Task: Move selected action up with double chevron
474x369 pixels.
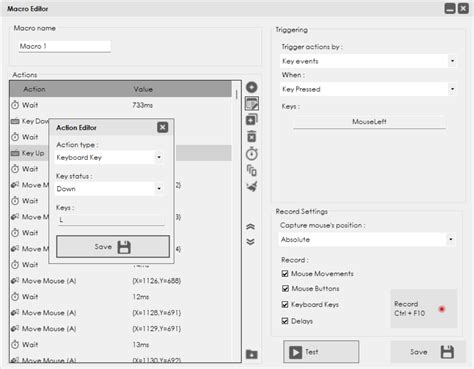Action: pyautogui.click(x=250, y=227)
